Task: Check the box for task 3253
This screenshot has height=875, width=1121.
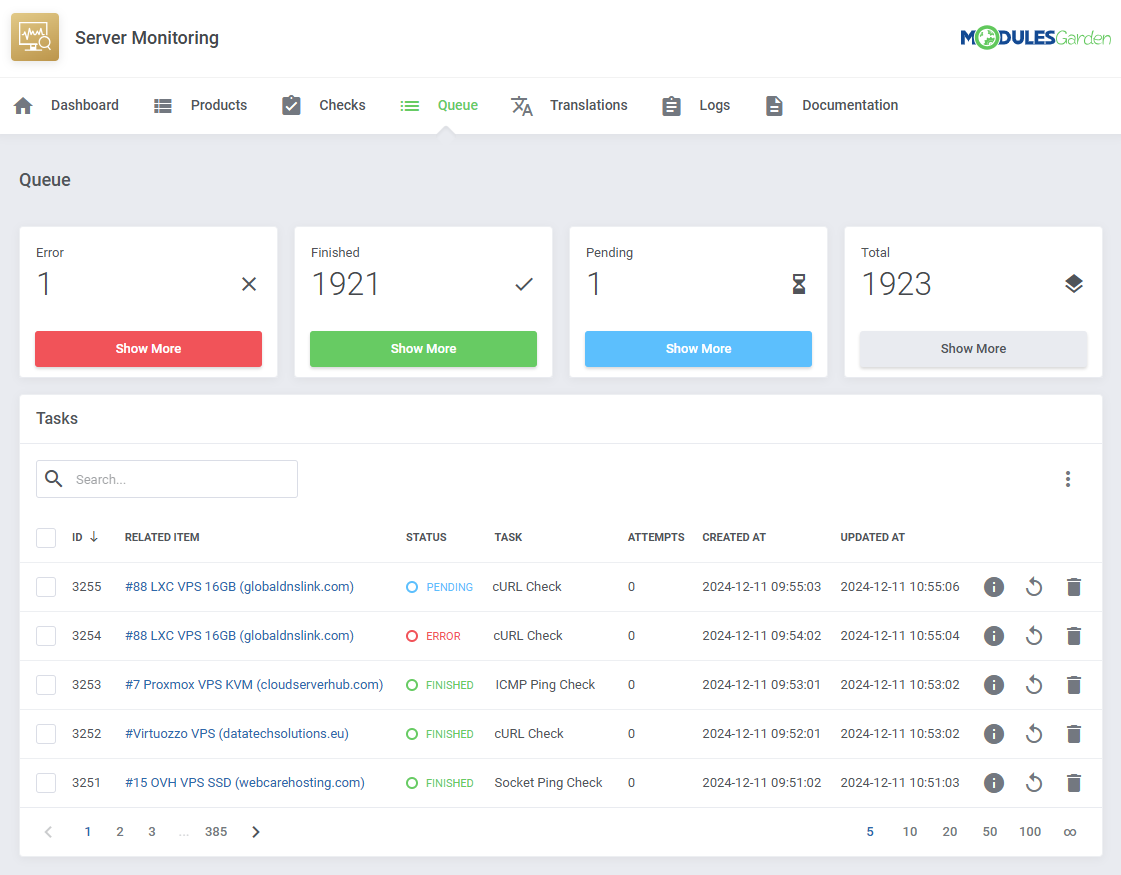Action: [46, 685]
